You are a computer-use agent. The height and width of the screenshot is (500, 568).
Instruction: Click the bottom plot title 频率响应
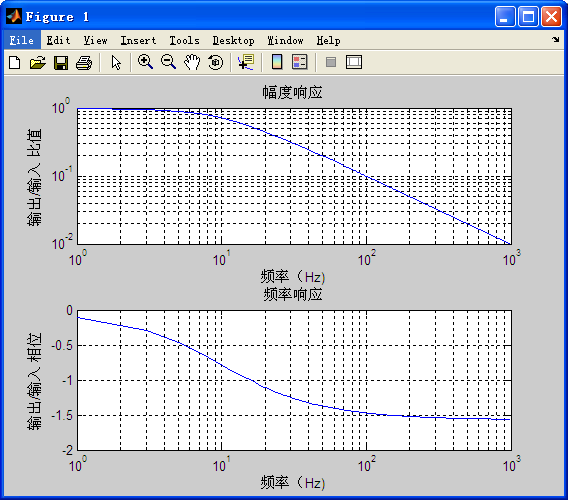pyautogui.click(x=293, y=294)
